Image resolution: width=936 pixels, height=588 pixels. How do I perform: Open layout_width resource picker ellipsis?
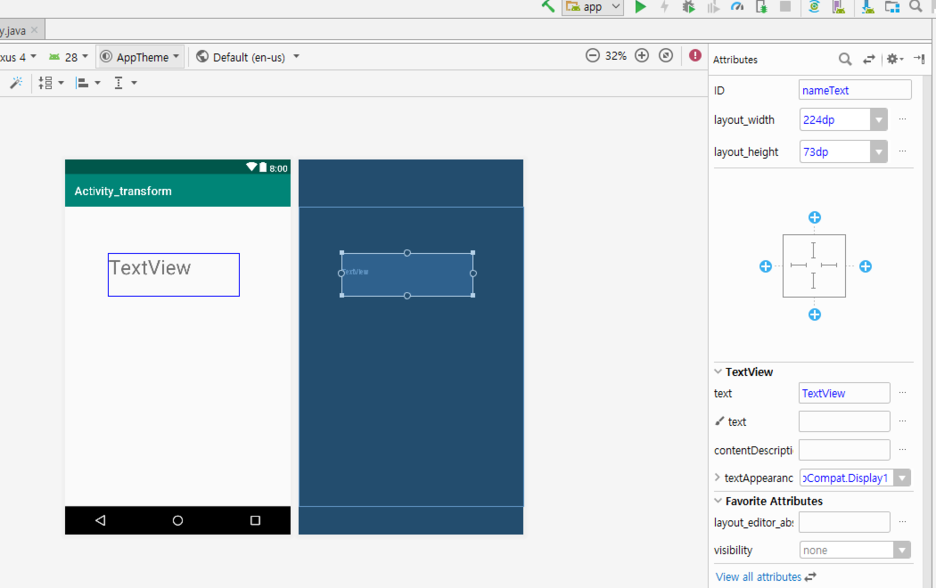click(903, 119)
